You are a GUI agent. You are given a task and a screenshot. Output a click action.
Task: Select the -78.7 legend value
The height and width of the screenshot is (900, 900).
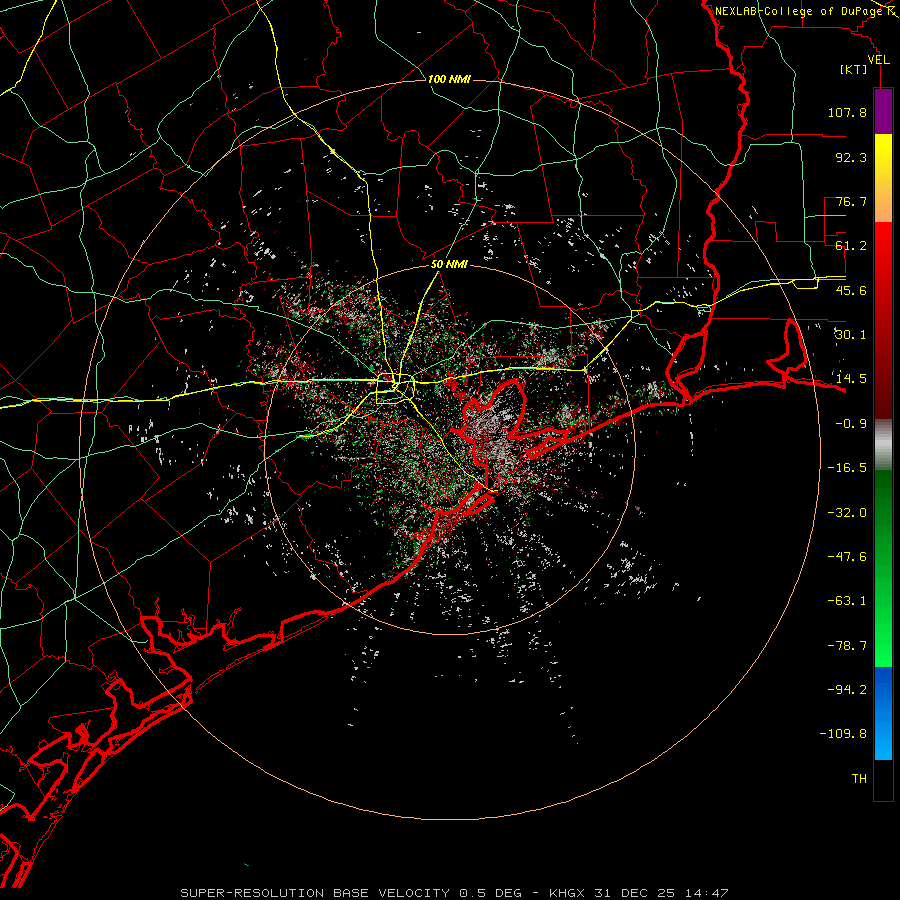[847, 646]
